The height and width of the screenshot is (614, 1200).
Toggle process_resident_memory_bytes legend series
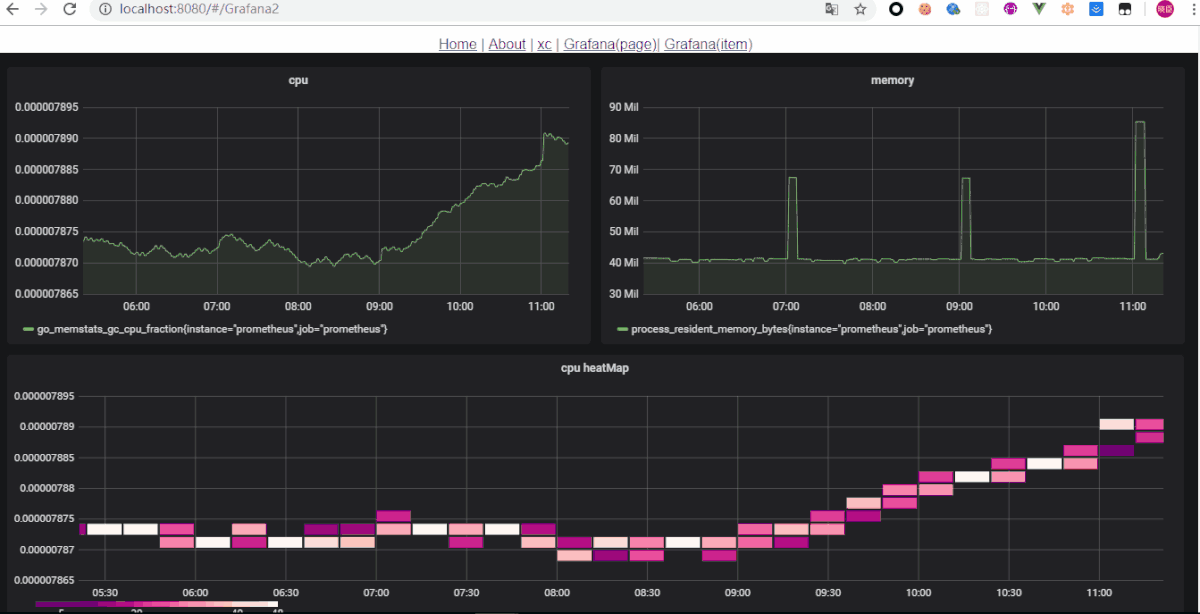(x=810, y=329)
